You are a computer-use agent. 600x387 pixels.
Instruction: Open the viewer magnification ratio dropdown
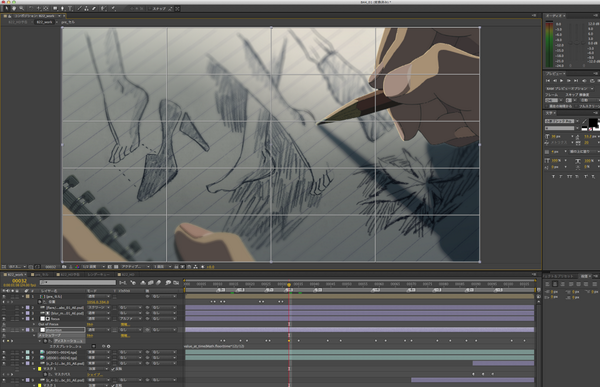point(17,267)
